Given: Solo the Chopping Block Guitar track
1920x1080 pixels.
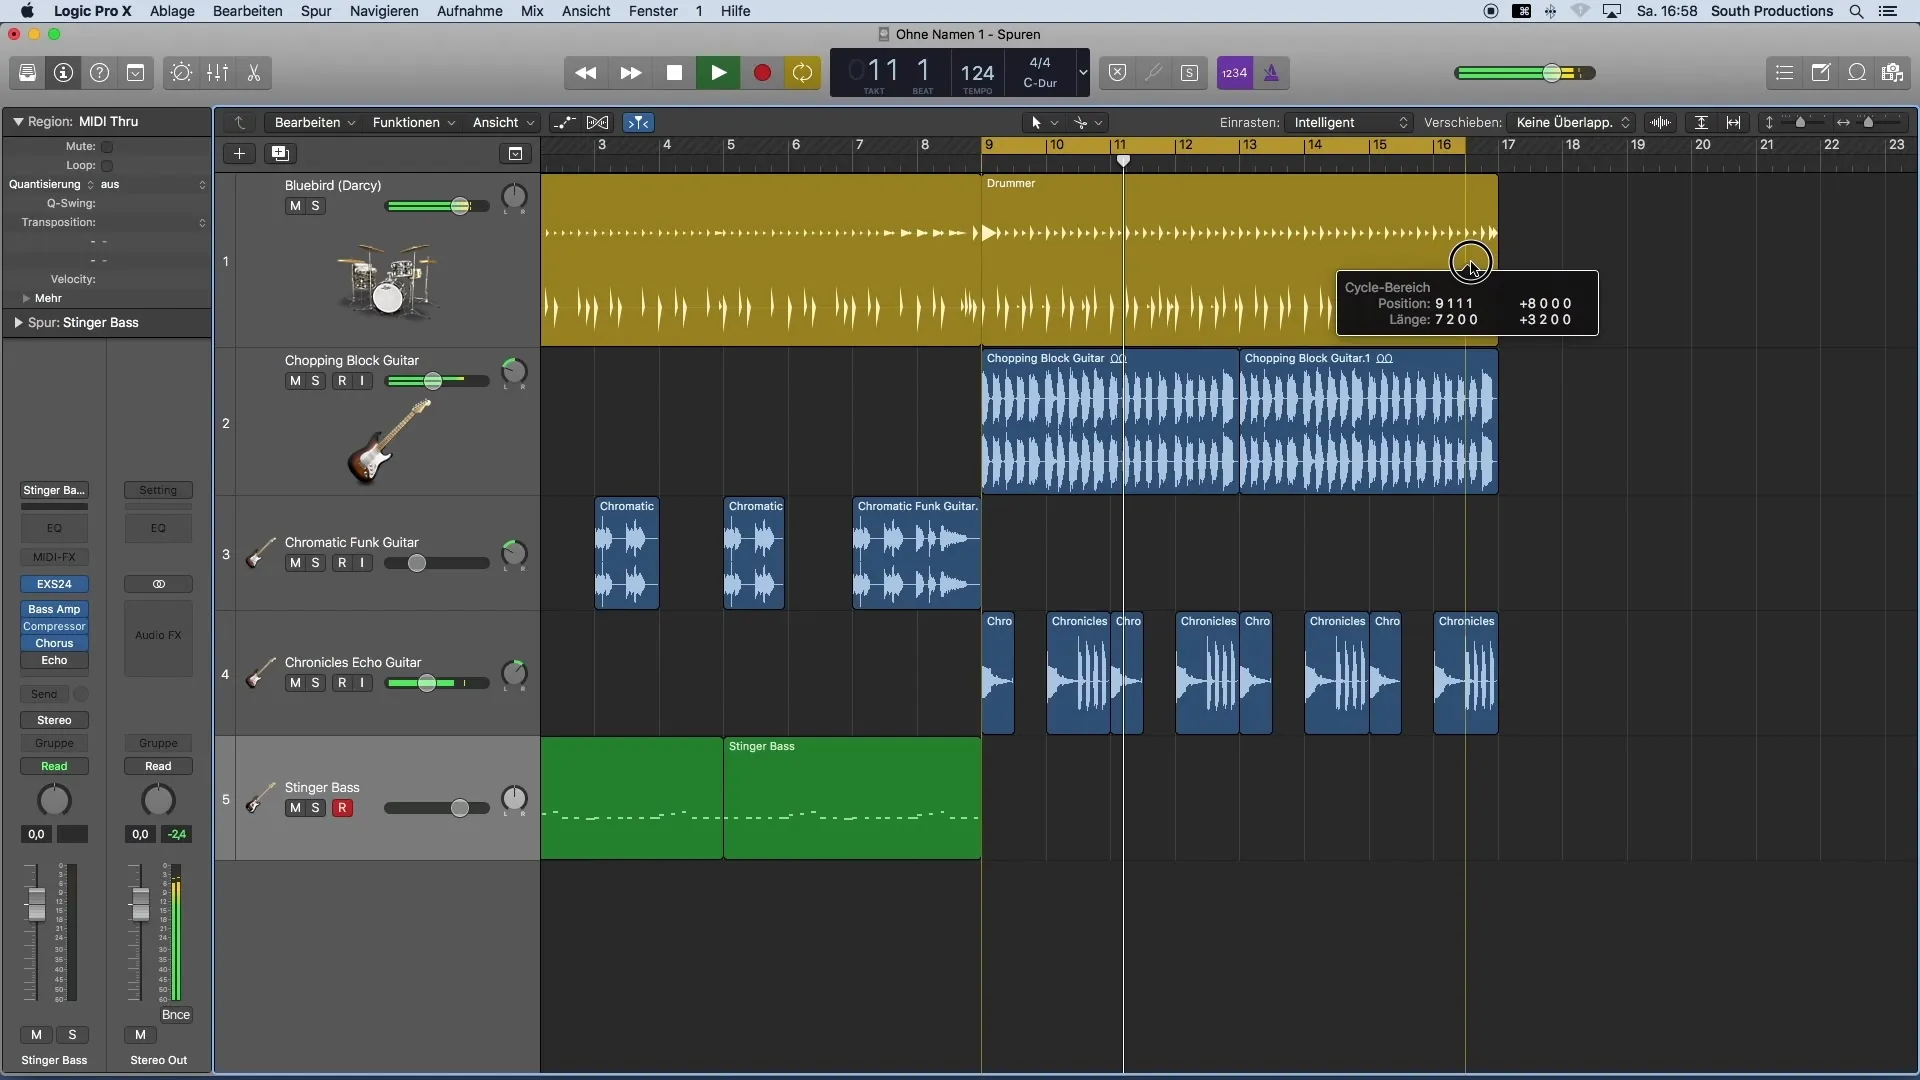Looking at the screenshot, I should [x=315, y=381].
